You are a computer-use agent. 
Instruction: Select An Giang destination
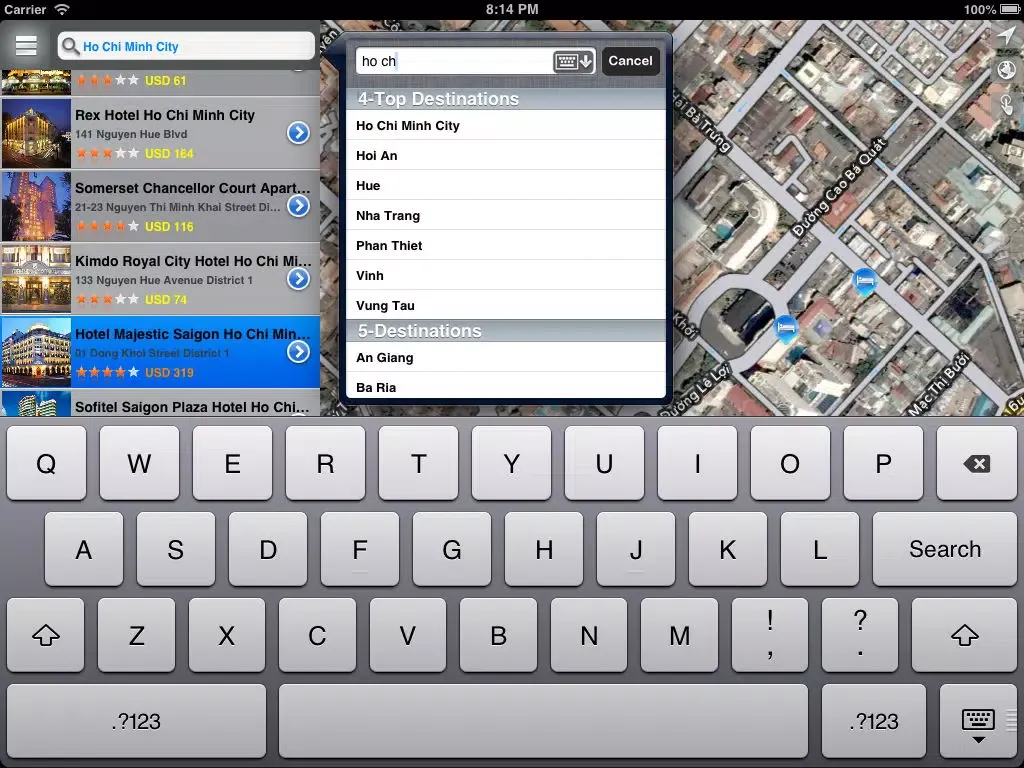point(505,357)
